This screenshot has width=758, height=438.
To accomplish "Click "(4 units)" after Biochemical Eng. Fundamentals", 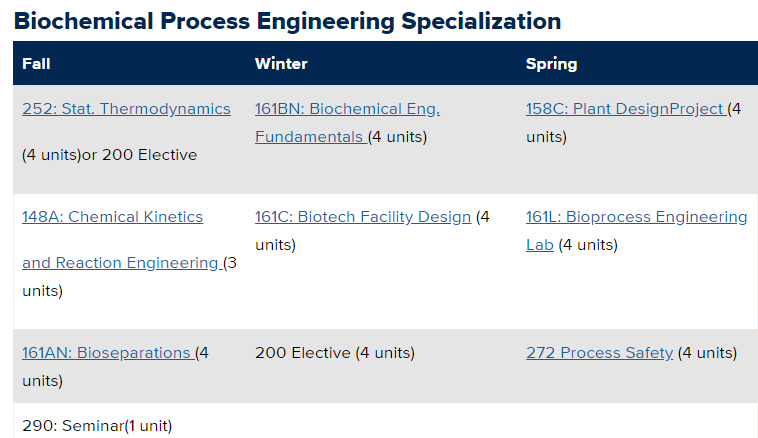I will point(397,137).
